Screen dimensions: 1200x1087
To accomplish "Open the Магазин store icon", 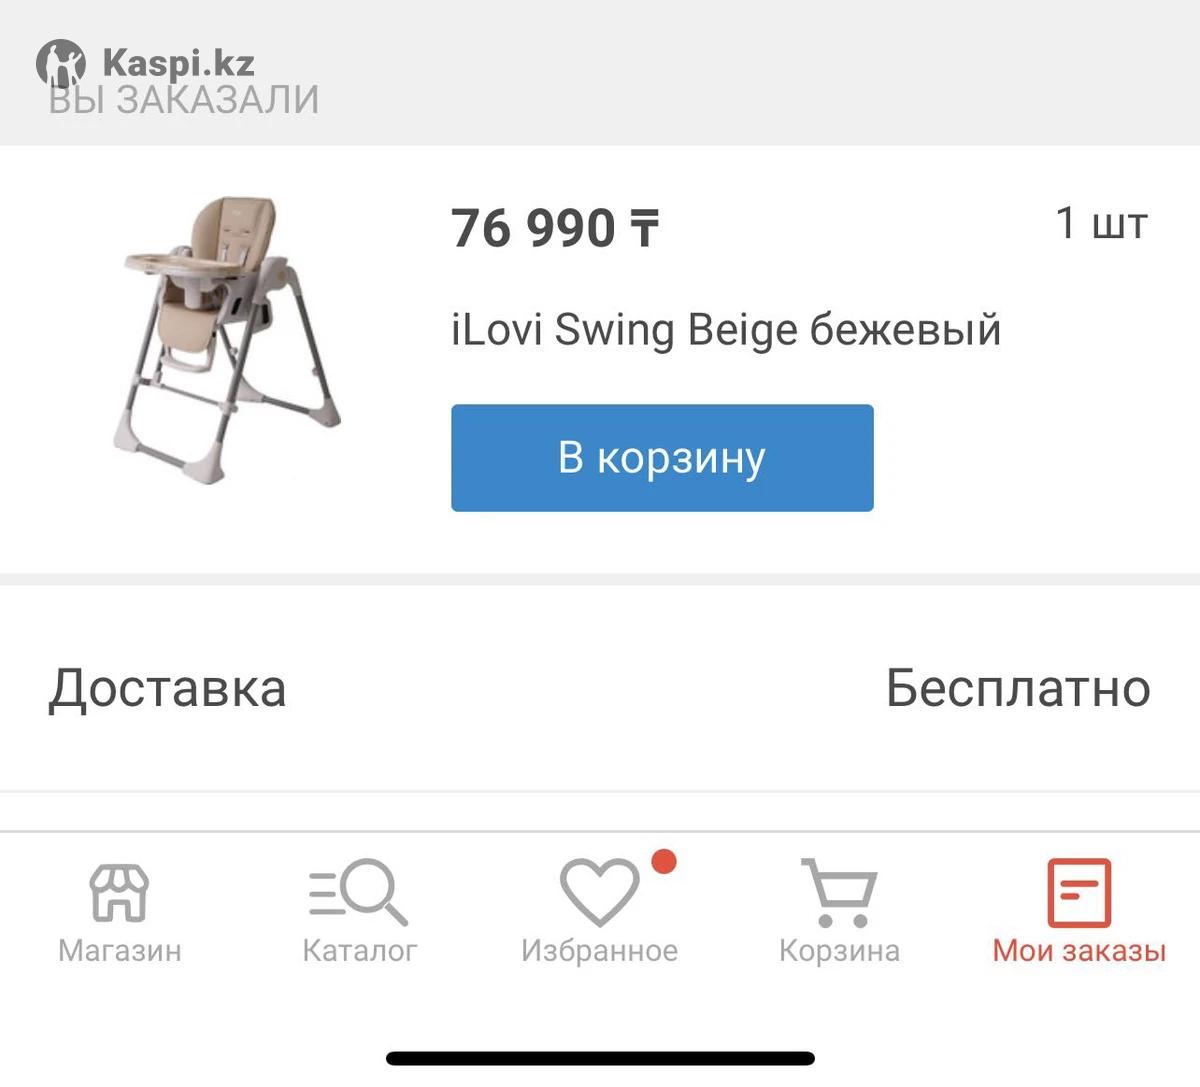I will coord(119,893).
